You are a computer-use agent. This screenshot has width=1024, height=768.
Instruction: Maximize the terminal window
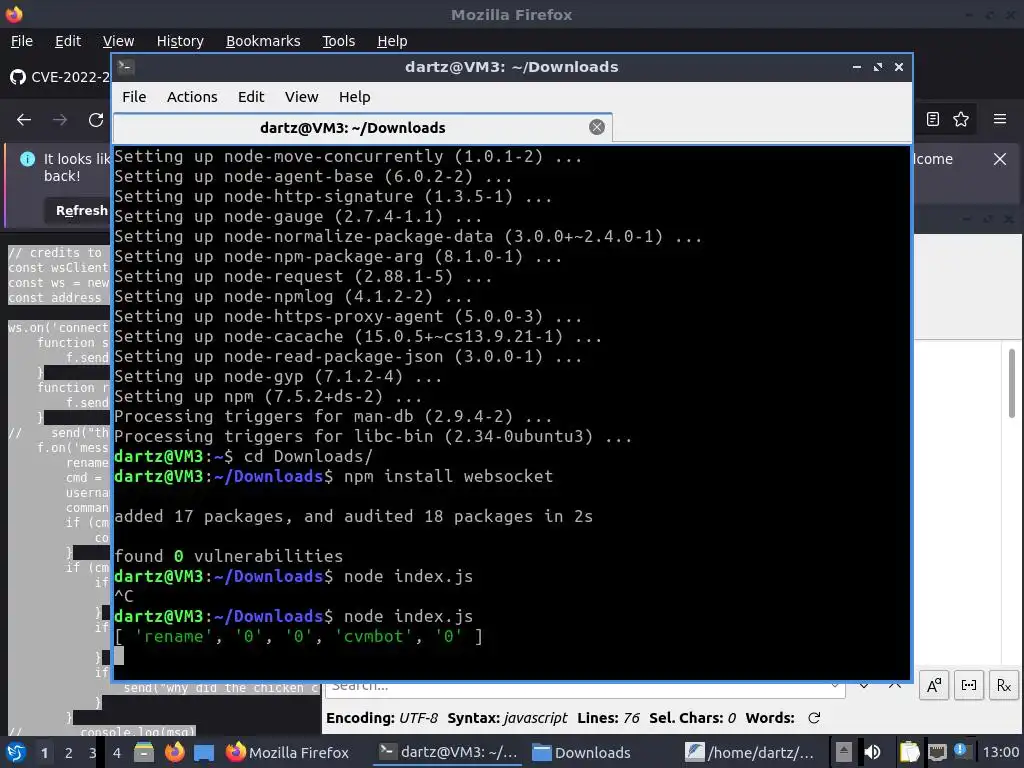878,67
